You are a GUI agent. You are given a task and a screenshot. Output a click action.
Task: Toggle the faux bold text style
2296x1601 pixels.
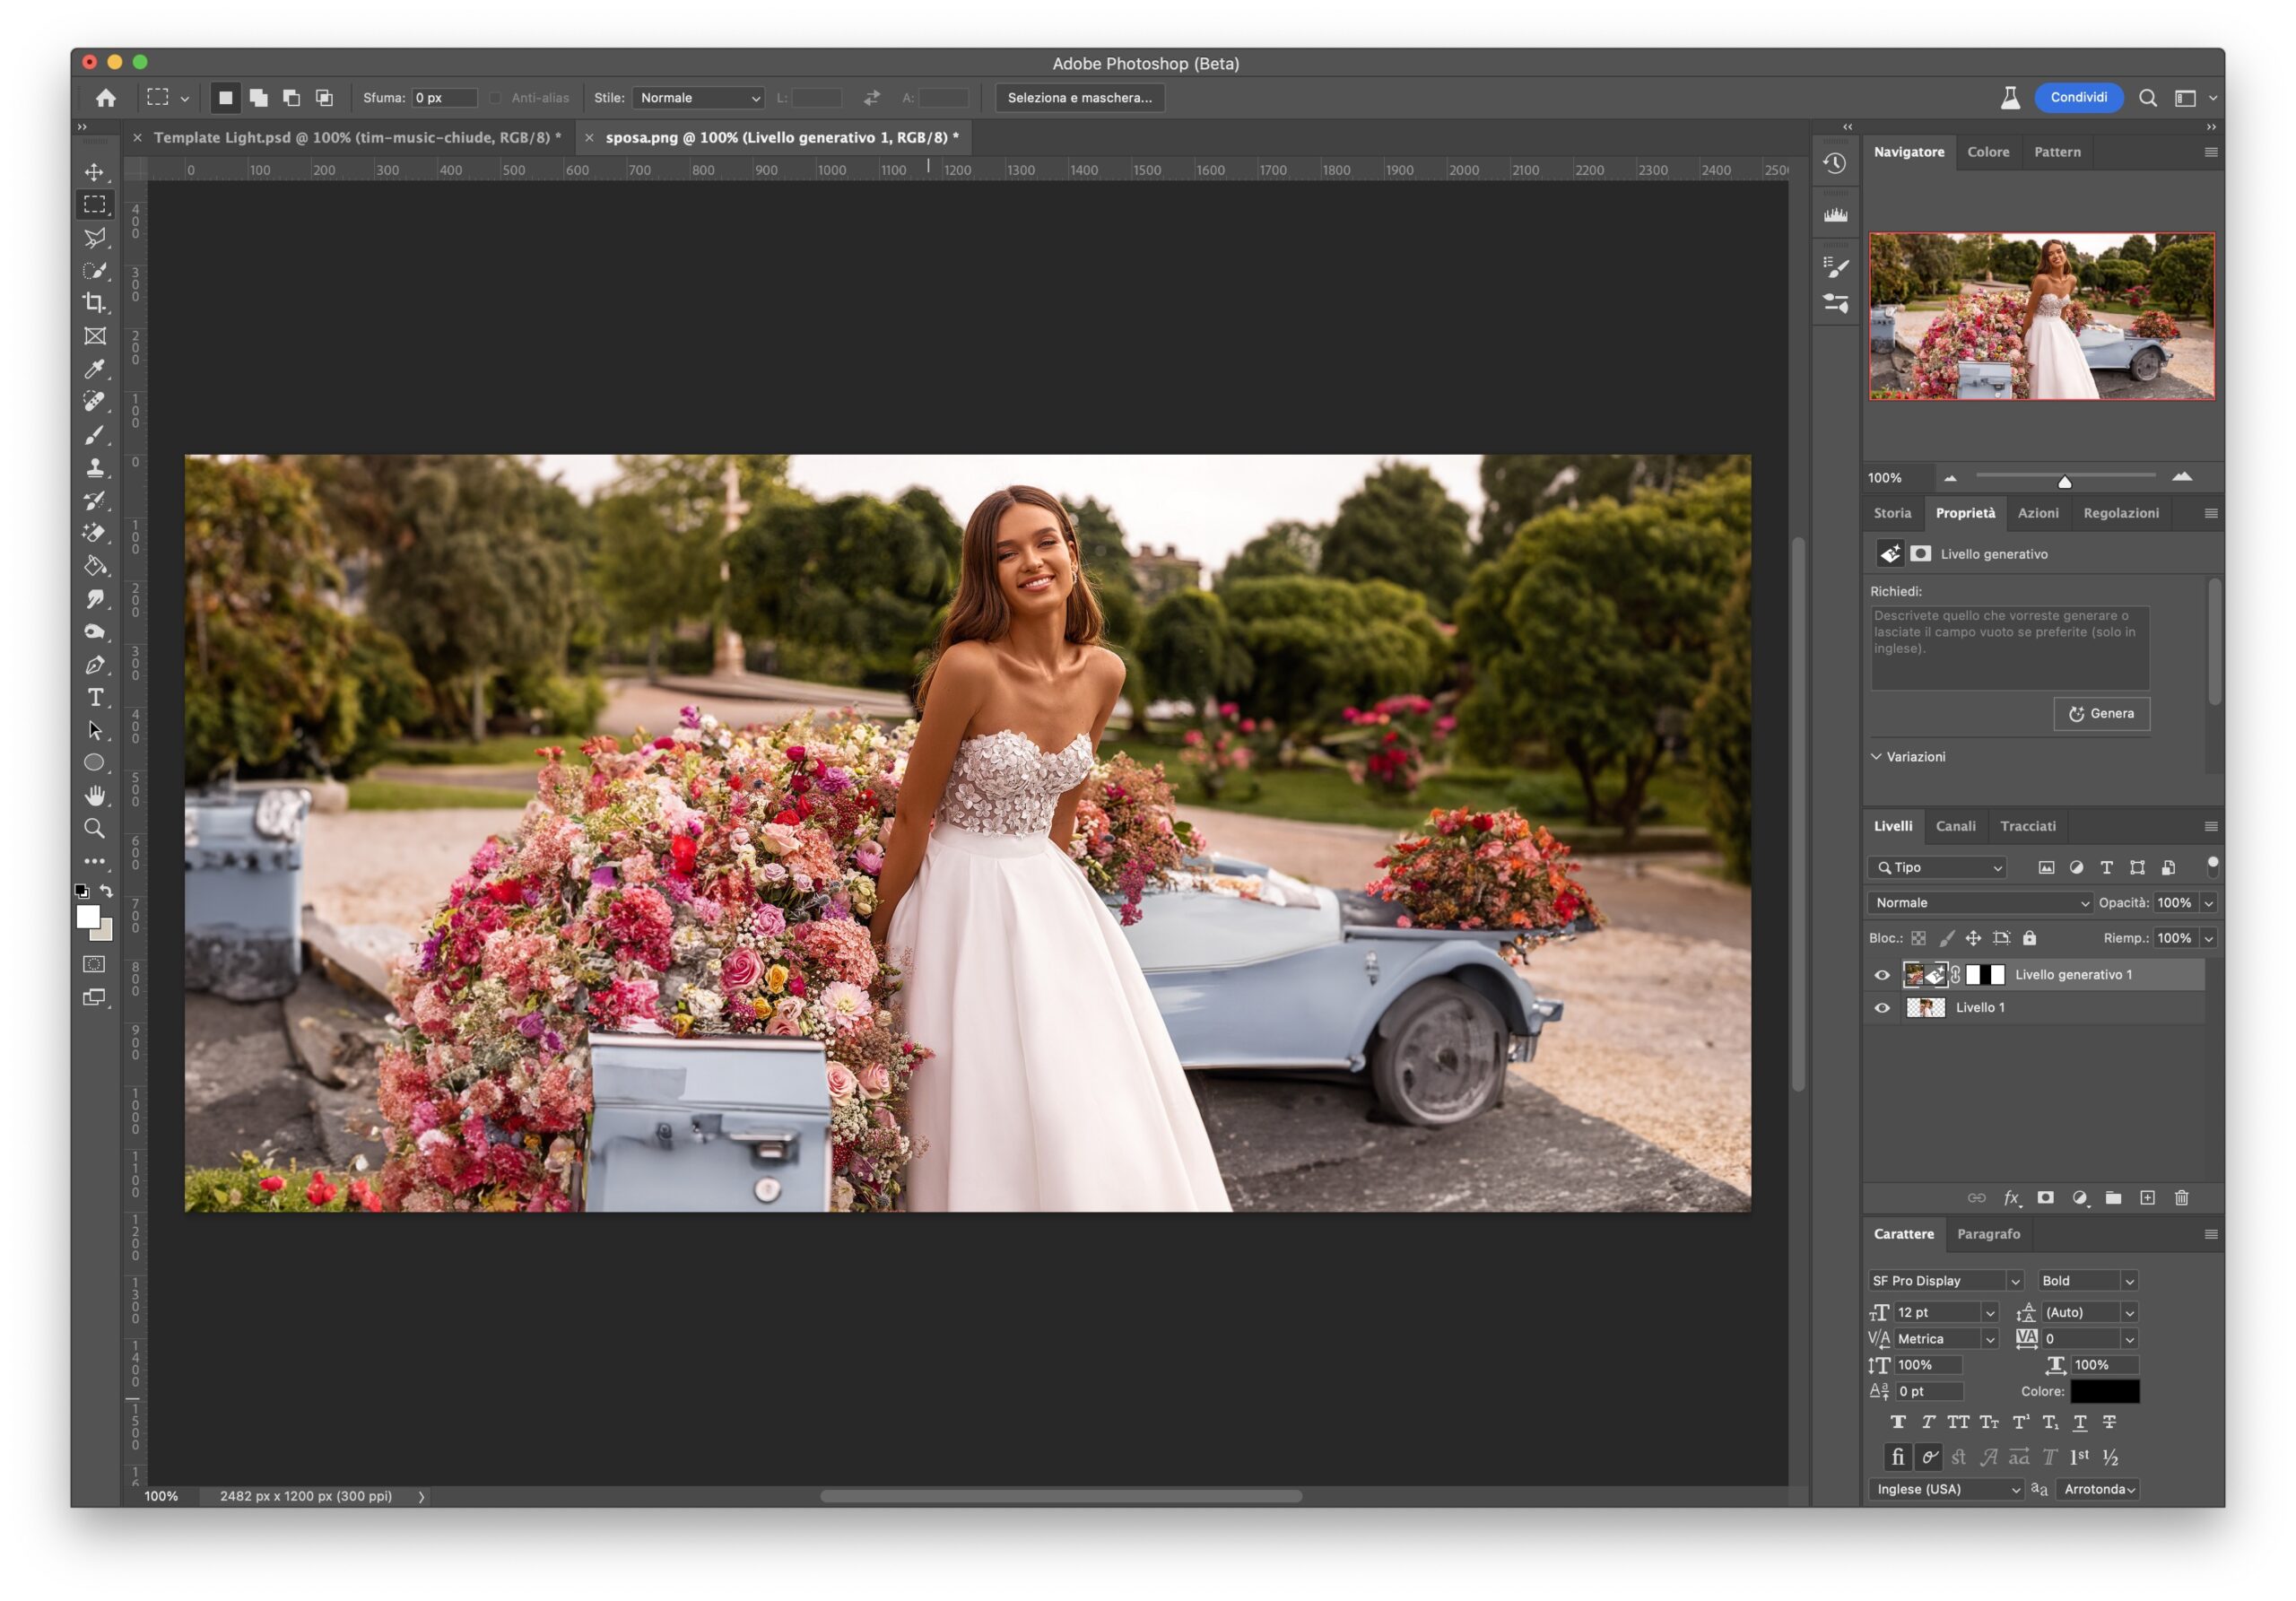click(1897, 1422)
